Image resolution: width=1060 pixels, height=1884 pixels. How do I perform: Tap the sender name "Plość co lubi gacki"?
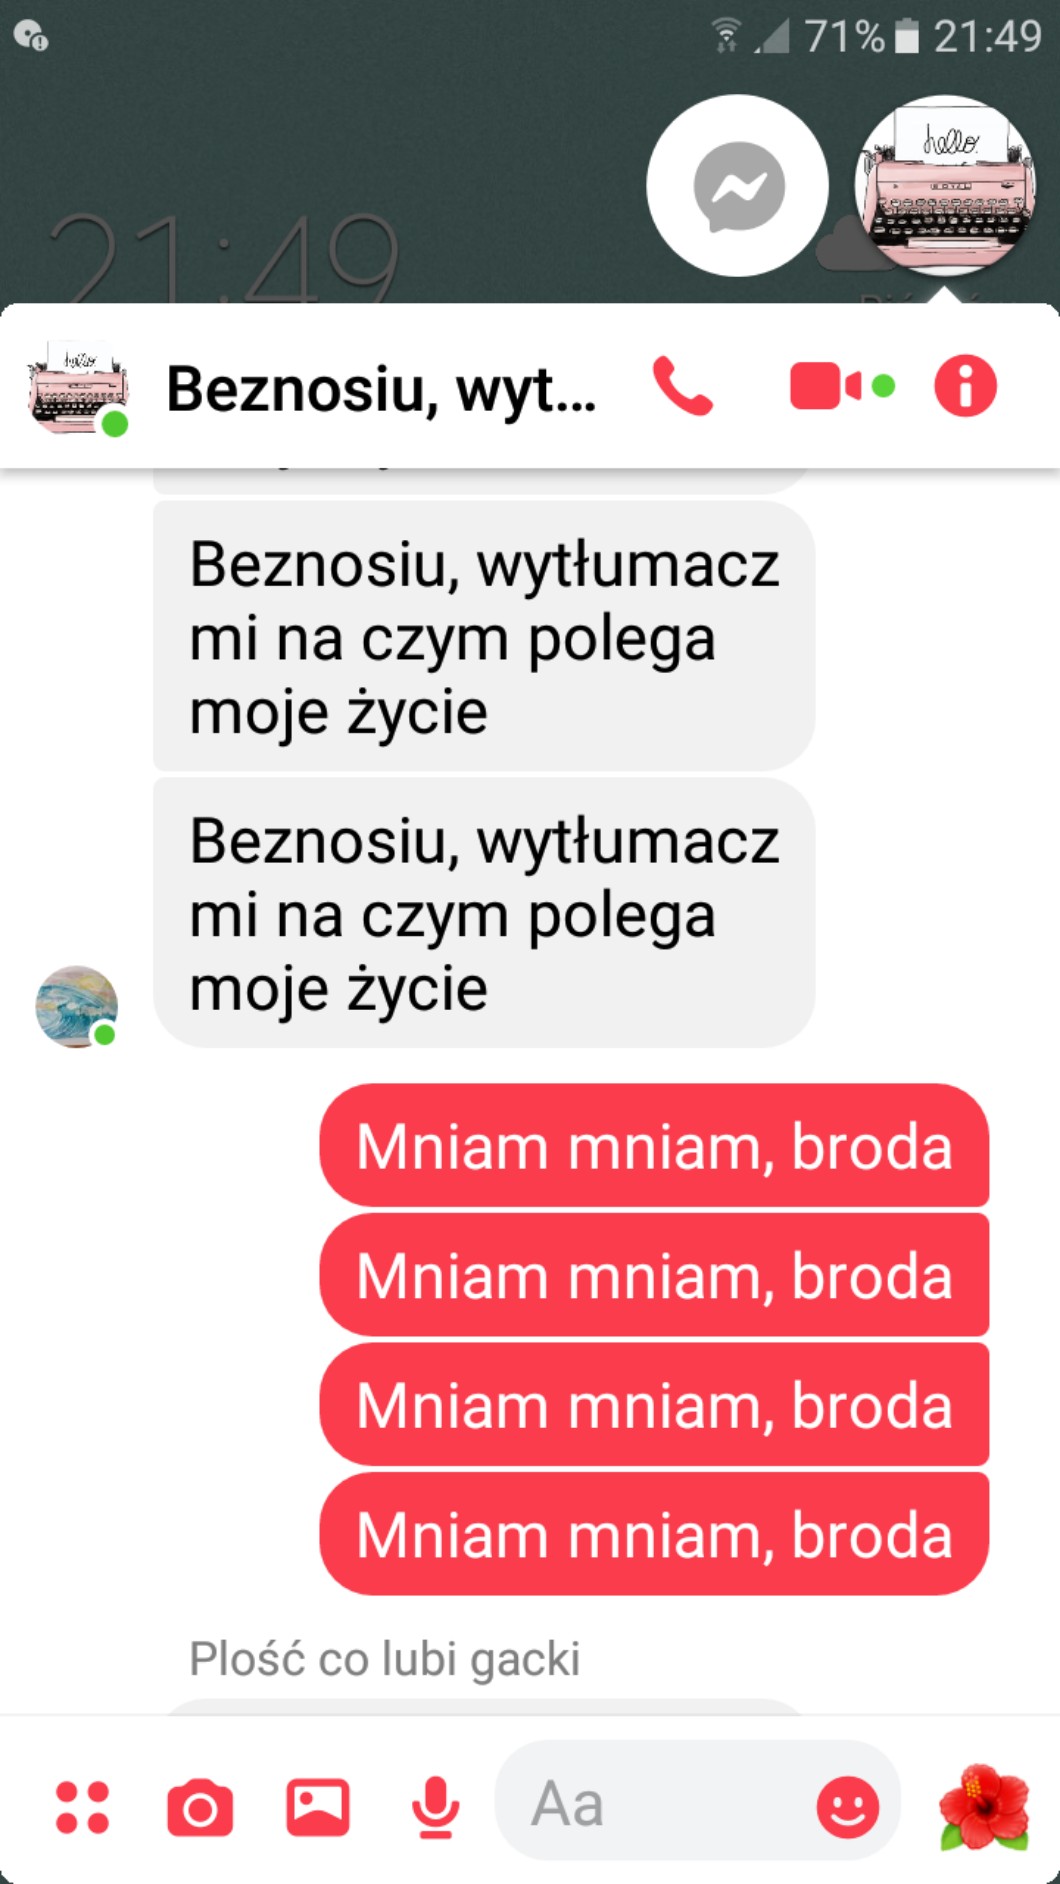click(x=385, y=1658)
